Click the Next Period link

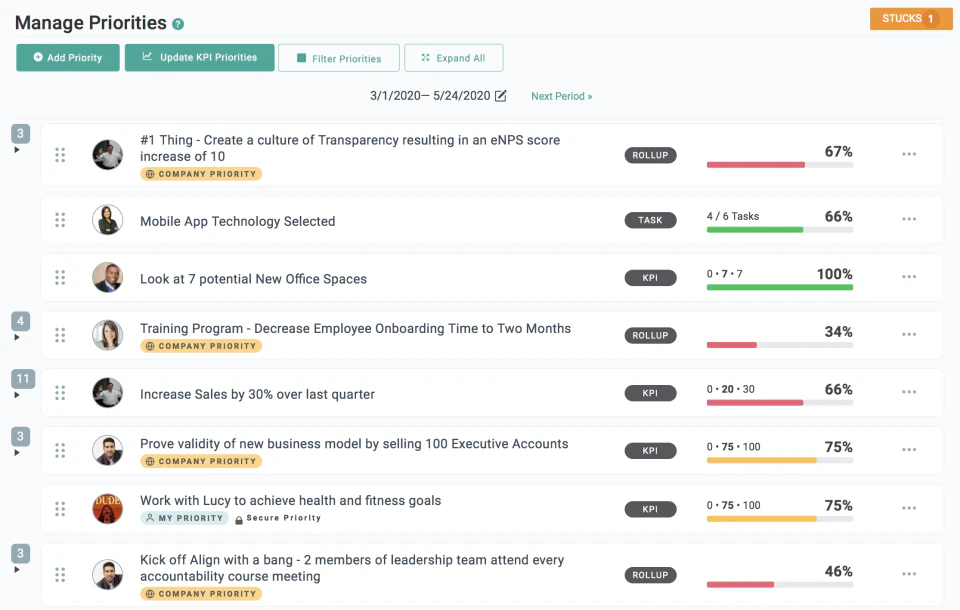coord(561,95)
